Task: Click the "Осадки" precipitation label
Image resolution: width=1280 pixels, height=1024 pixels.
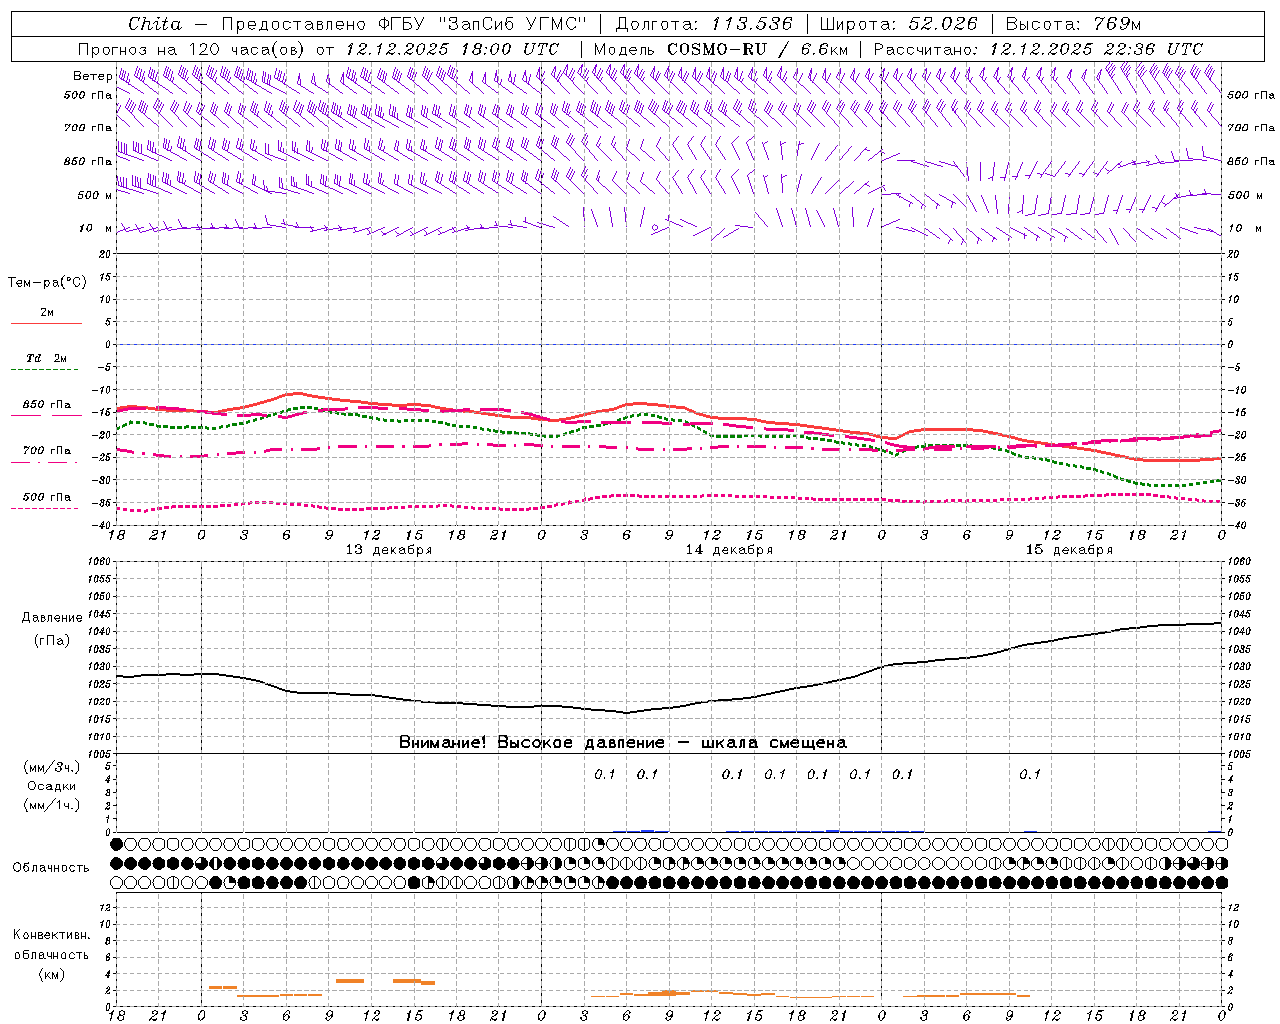Action: 52,786
